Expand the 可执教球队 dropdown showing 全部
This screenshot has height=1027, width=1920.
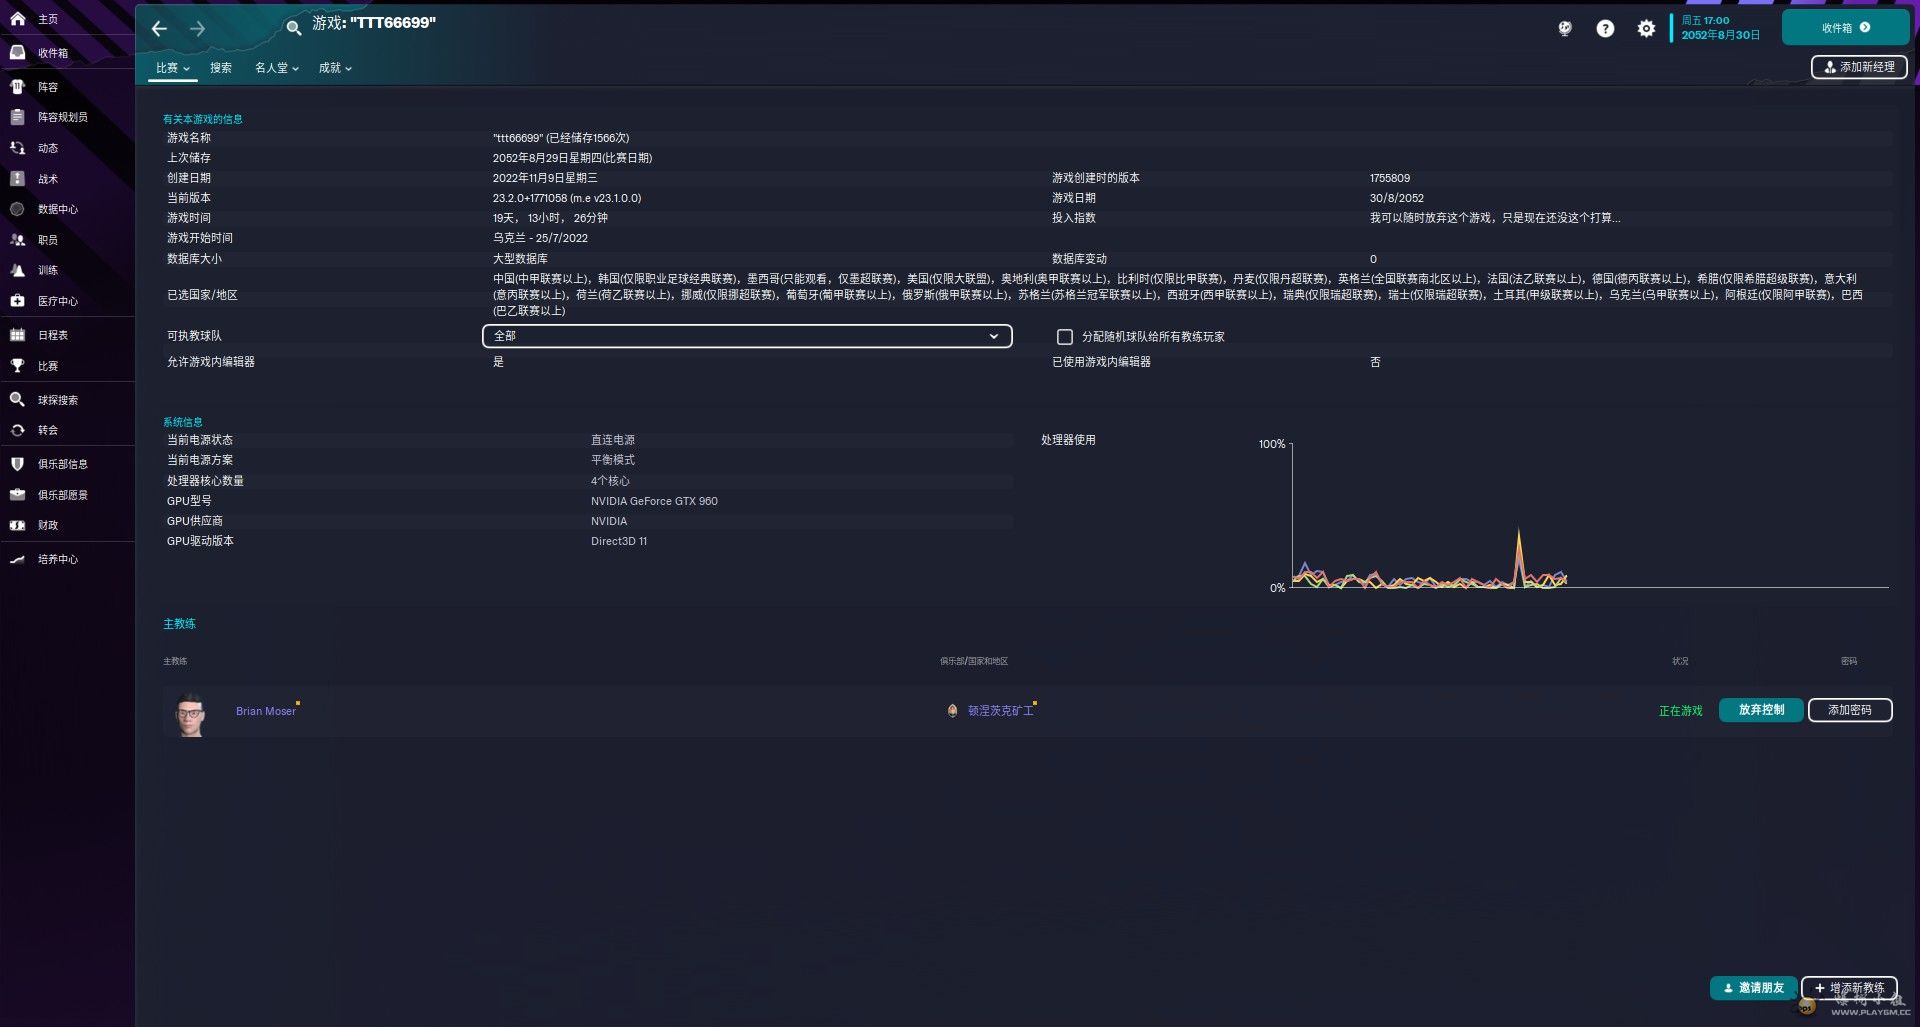[x=746, y=336]
